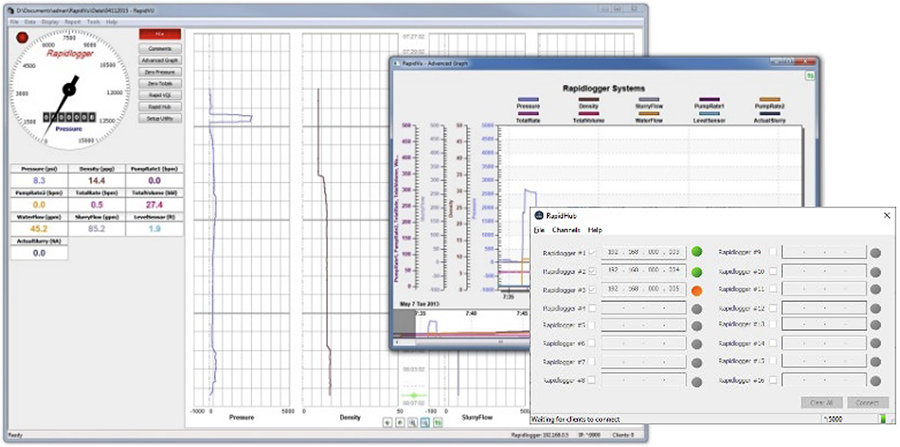Enable the Rapidlogger #9 checkbox
This screenshot has height=447, width=900.
click(773, 252)
